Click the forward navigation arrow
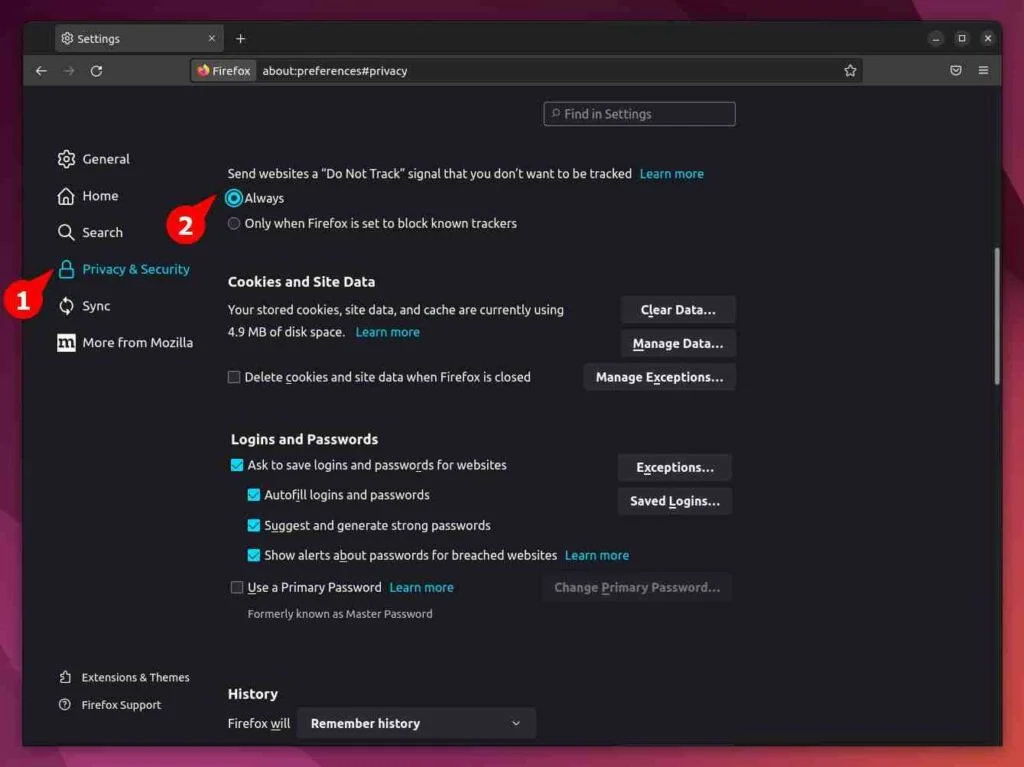This screenshot has width=1024, height=767. [x=69, y=71]
